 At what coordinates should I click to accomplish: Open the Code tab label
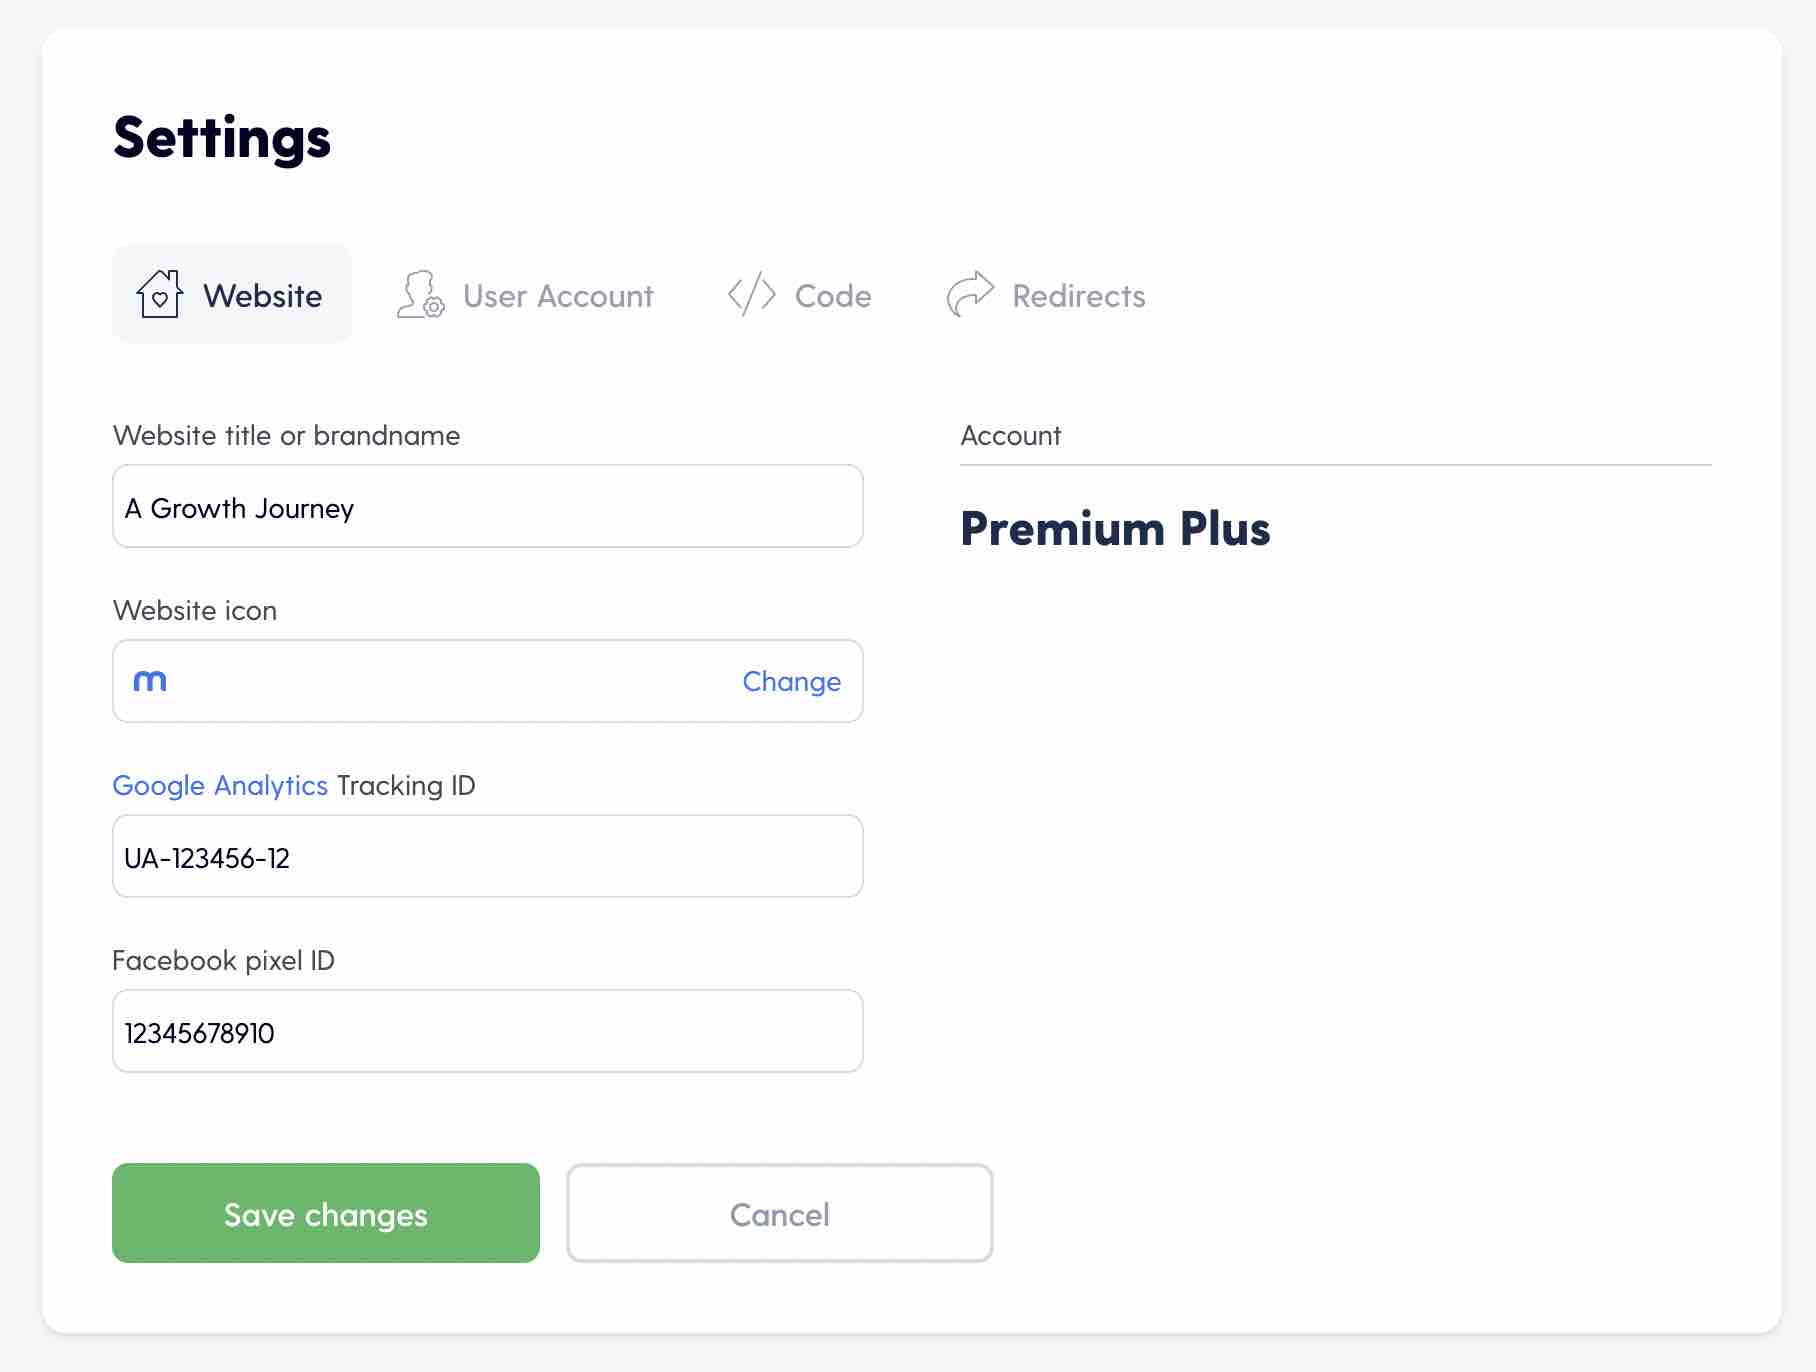click(833, 296)
